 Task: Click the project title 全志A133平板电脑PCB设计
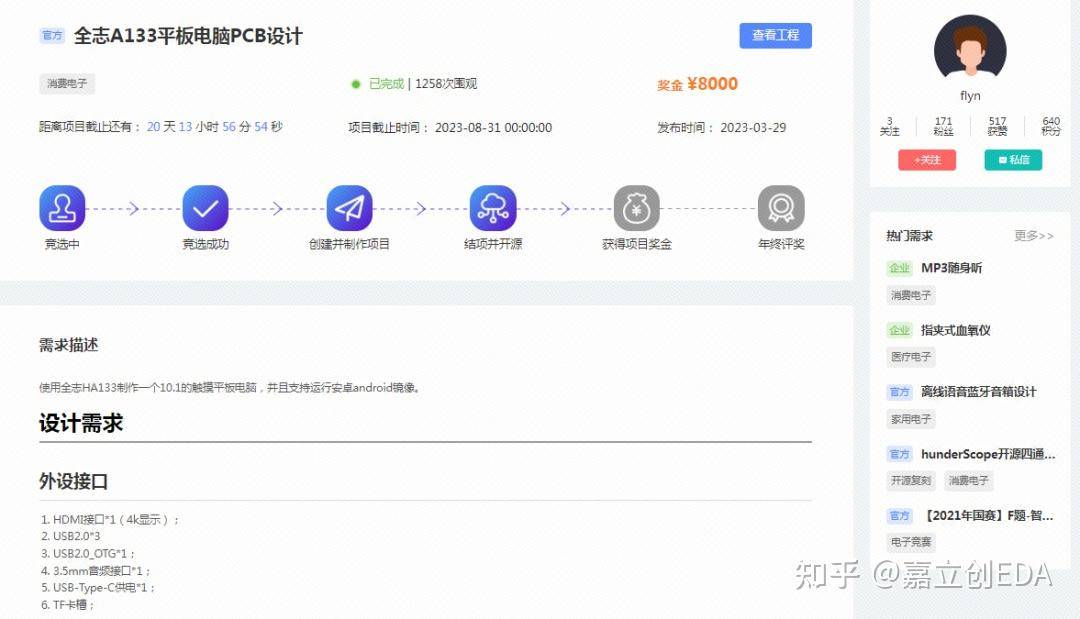tap(188, 36)
